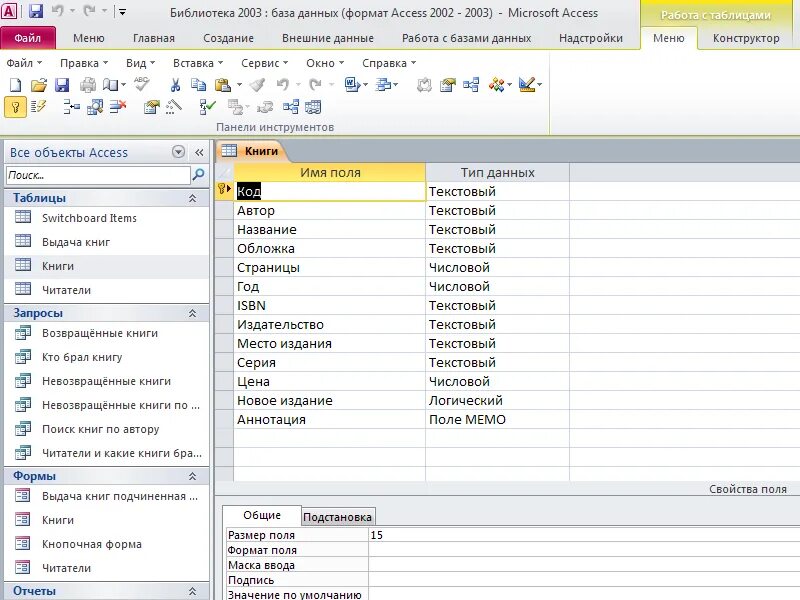Switch to the Конструктор ribbon tab

point(746,38)
